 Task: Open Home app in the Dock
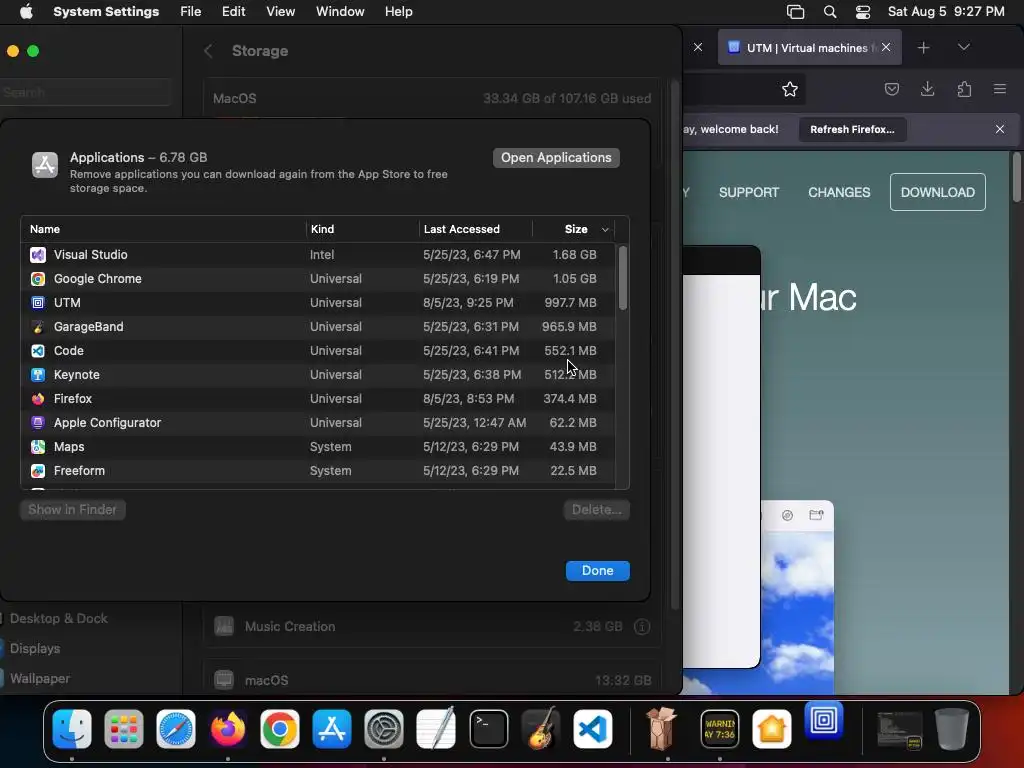point(771,729)
